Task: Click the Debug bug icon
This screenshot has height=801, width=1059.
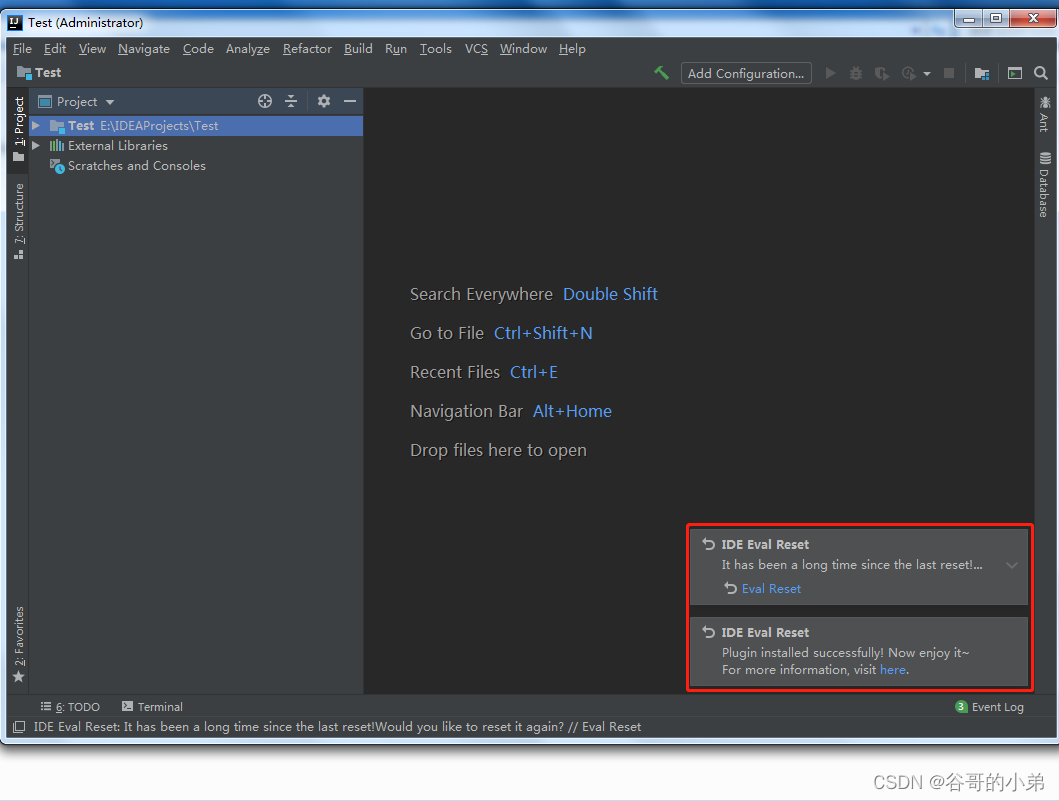Action: click(x=856, y=73)
